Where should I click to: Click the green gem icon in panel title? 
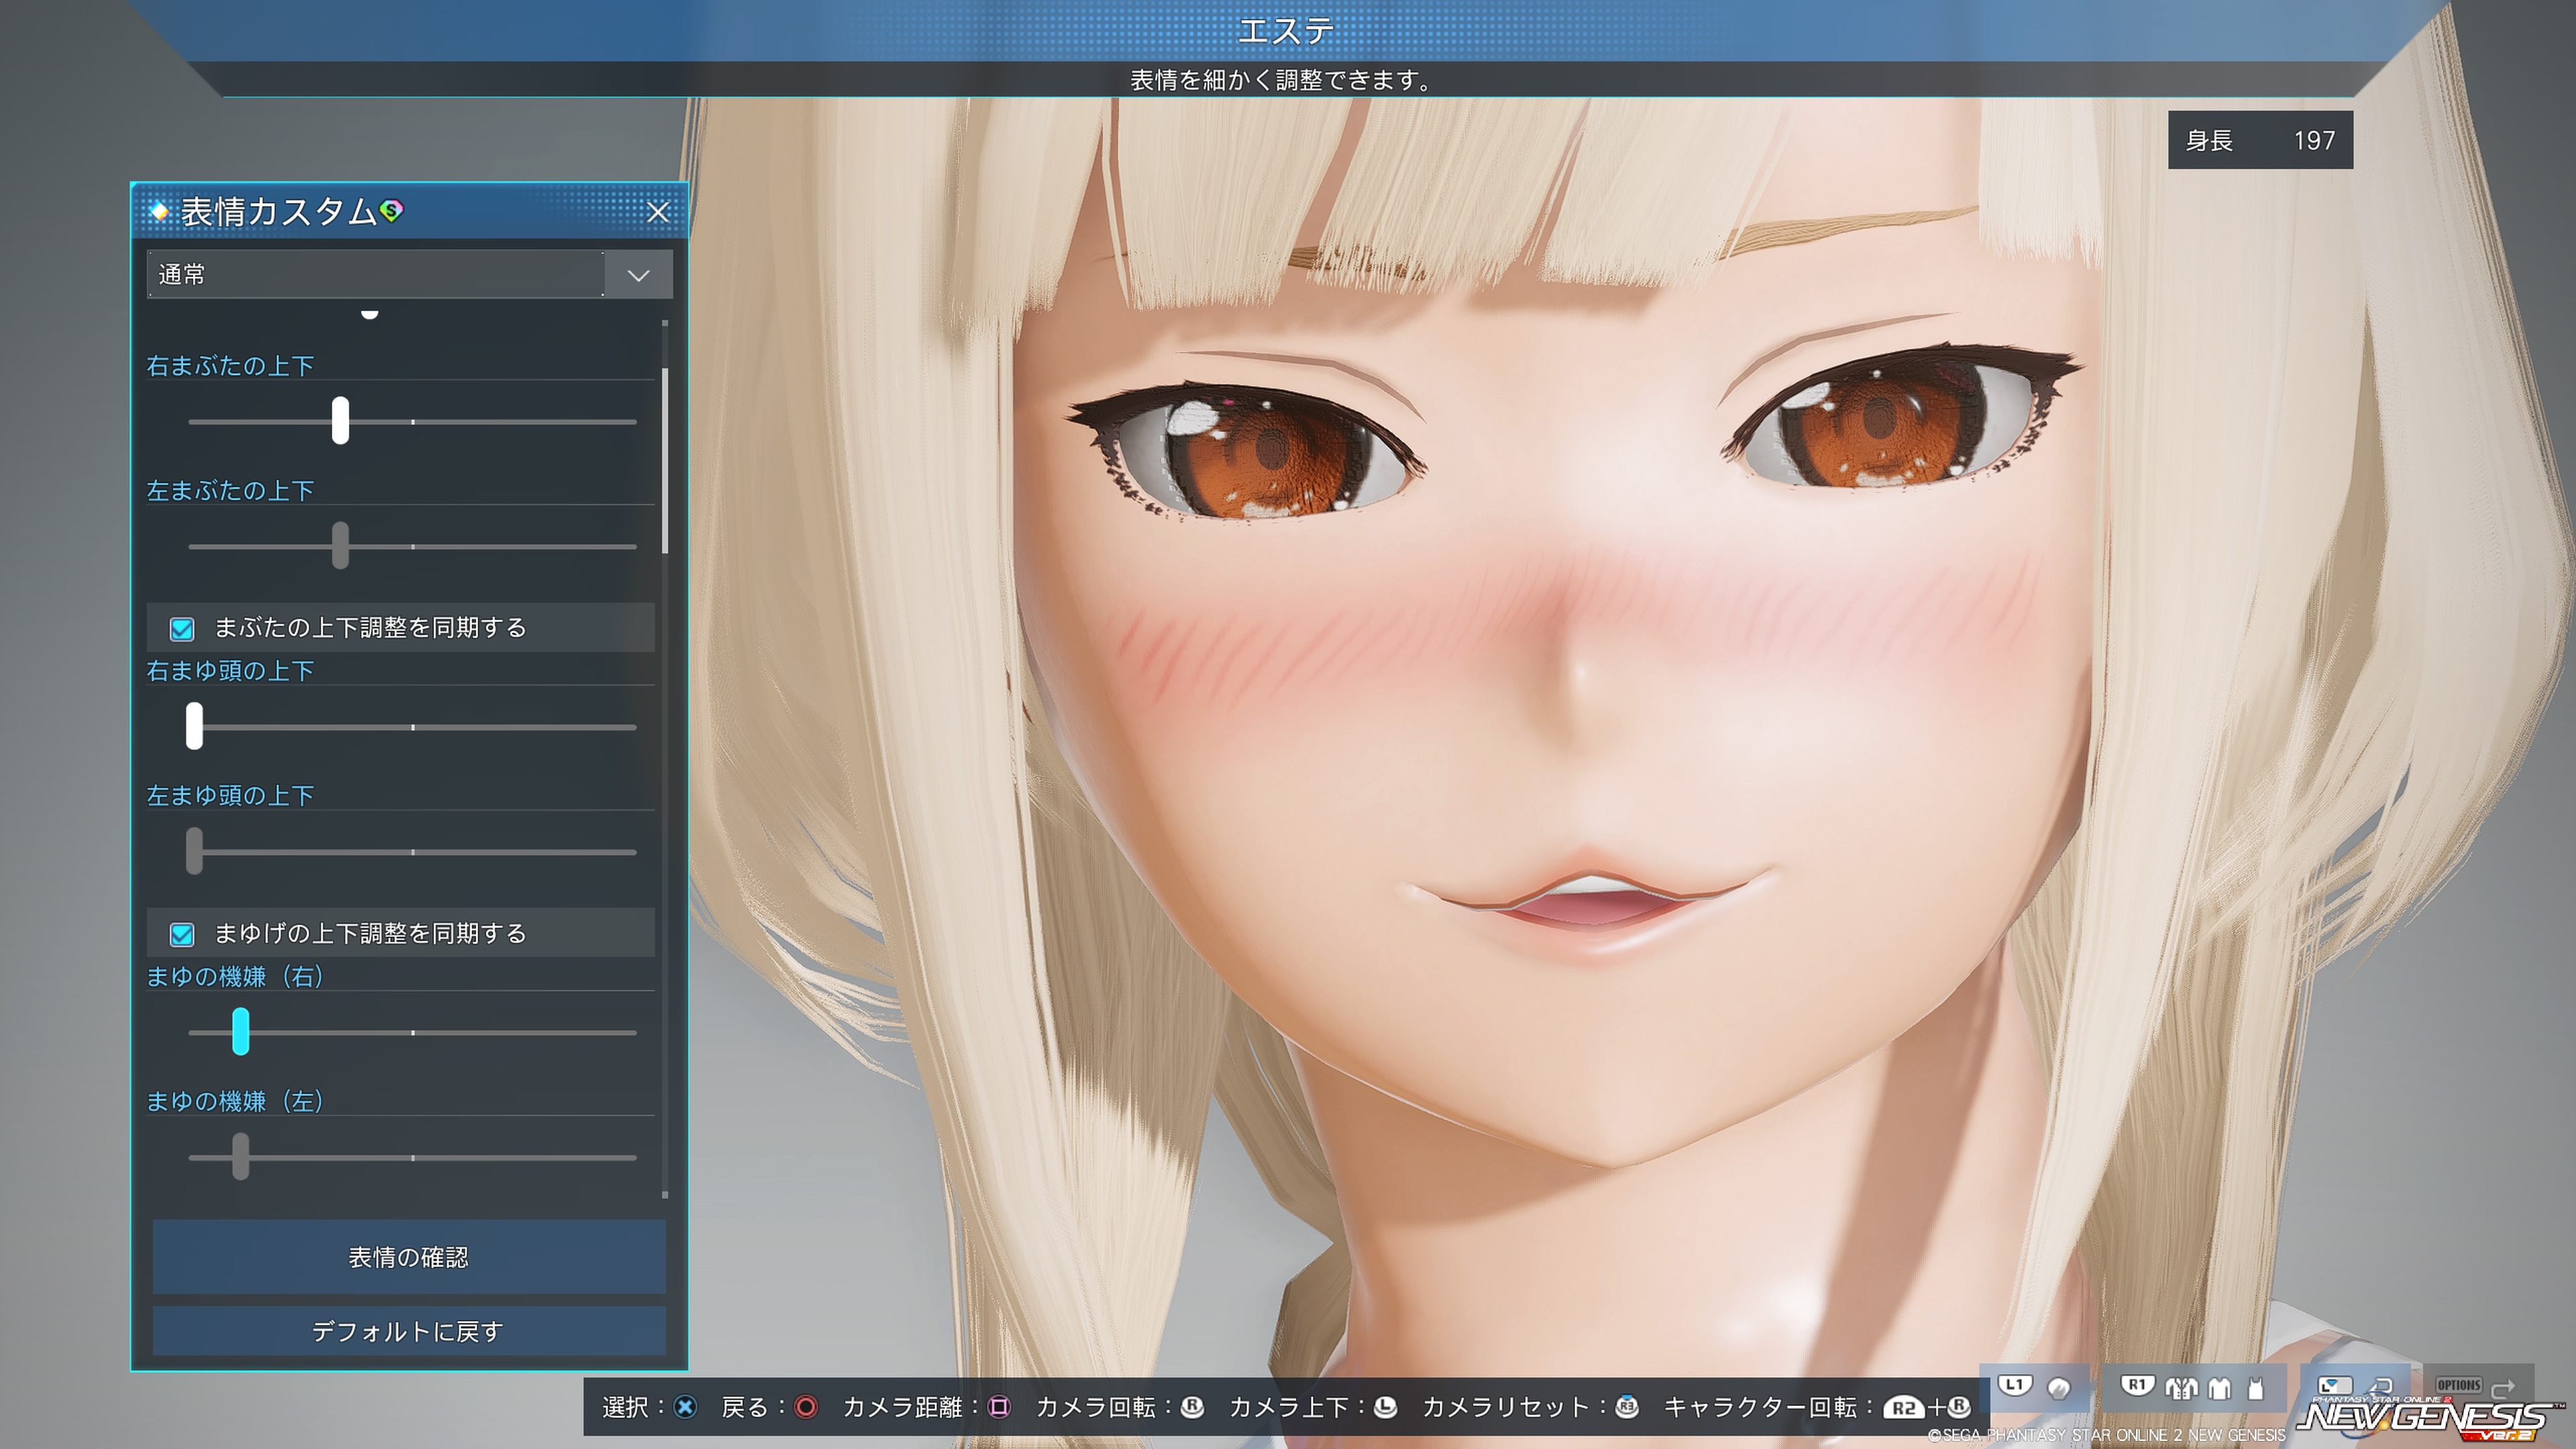tap(392, 210)
